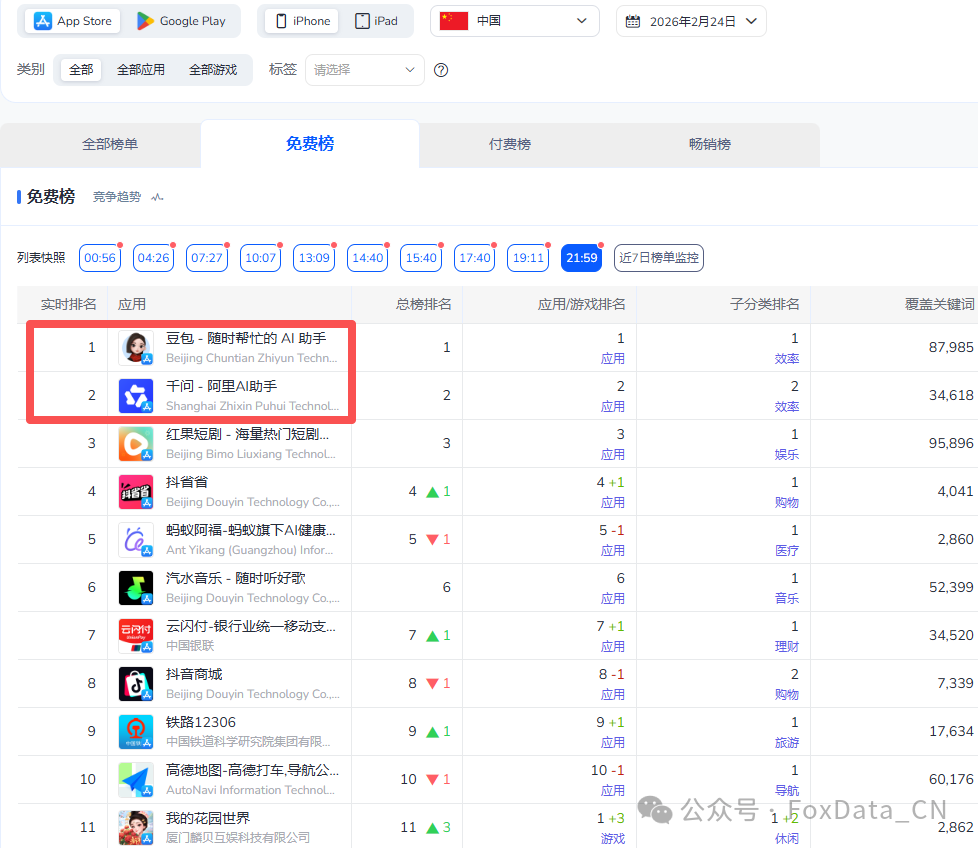Click 娱乐 subcategory link
Screen dimensions: 978x848
(x=787, y=455)
